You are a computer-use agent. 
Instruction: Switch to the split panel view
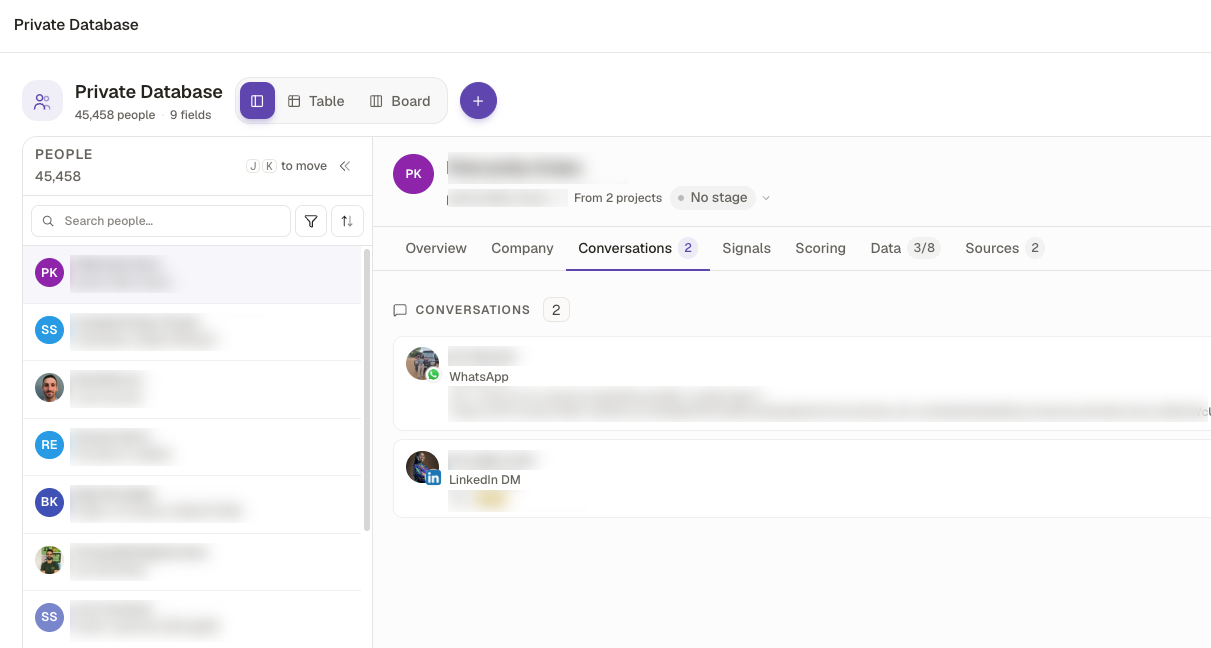(257, 101)
